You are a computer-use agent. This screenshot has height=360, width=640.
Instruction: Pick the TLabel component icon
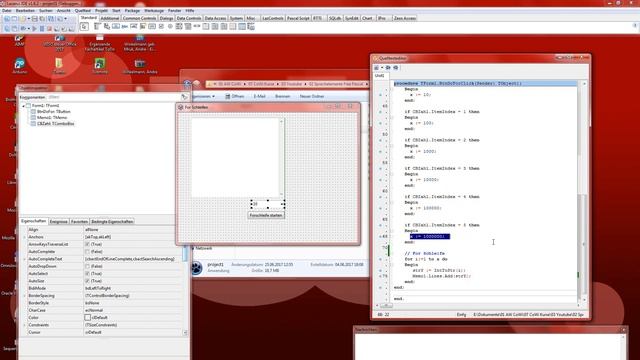[x=124, y=27]
